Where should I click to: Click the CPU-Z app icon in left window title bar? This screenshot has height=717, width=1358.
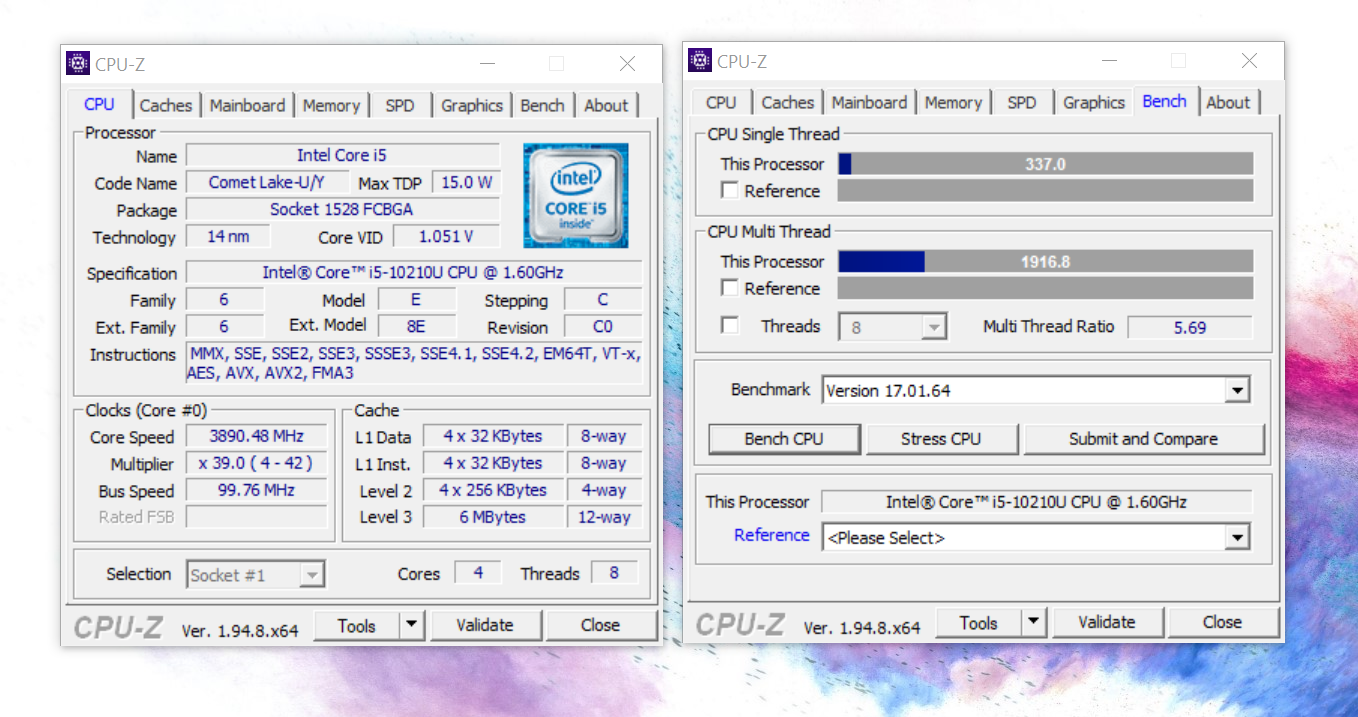coord(78,64)
